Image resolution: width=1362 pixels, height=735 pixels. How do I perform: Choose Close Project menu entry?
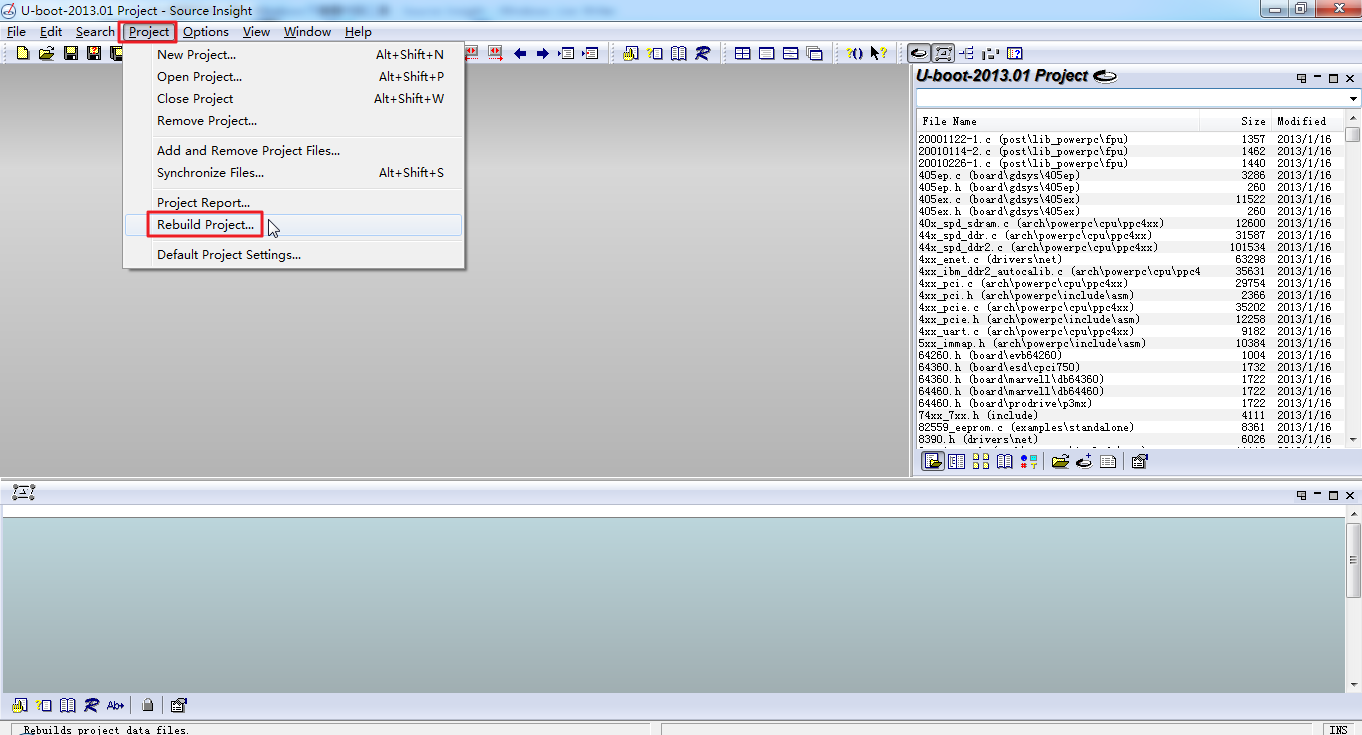[293, 99]
